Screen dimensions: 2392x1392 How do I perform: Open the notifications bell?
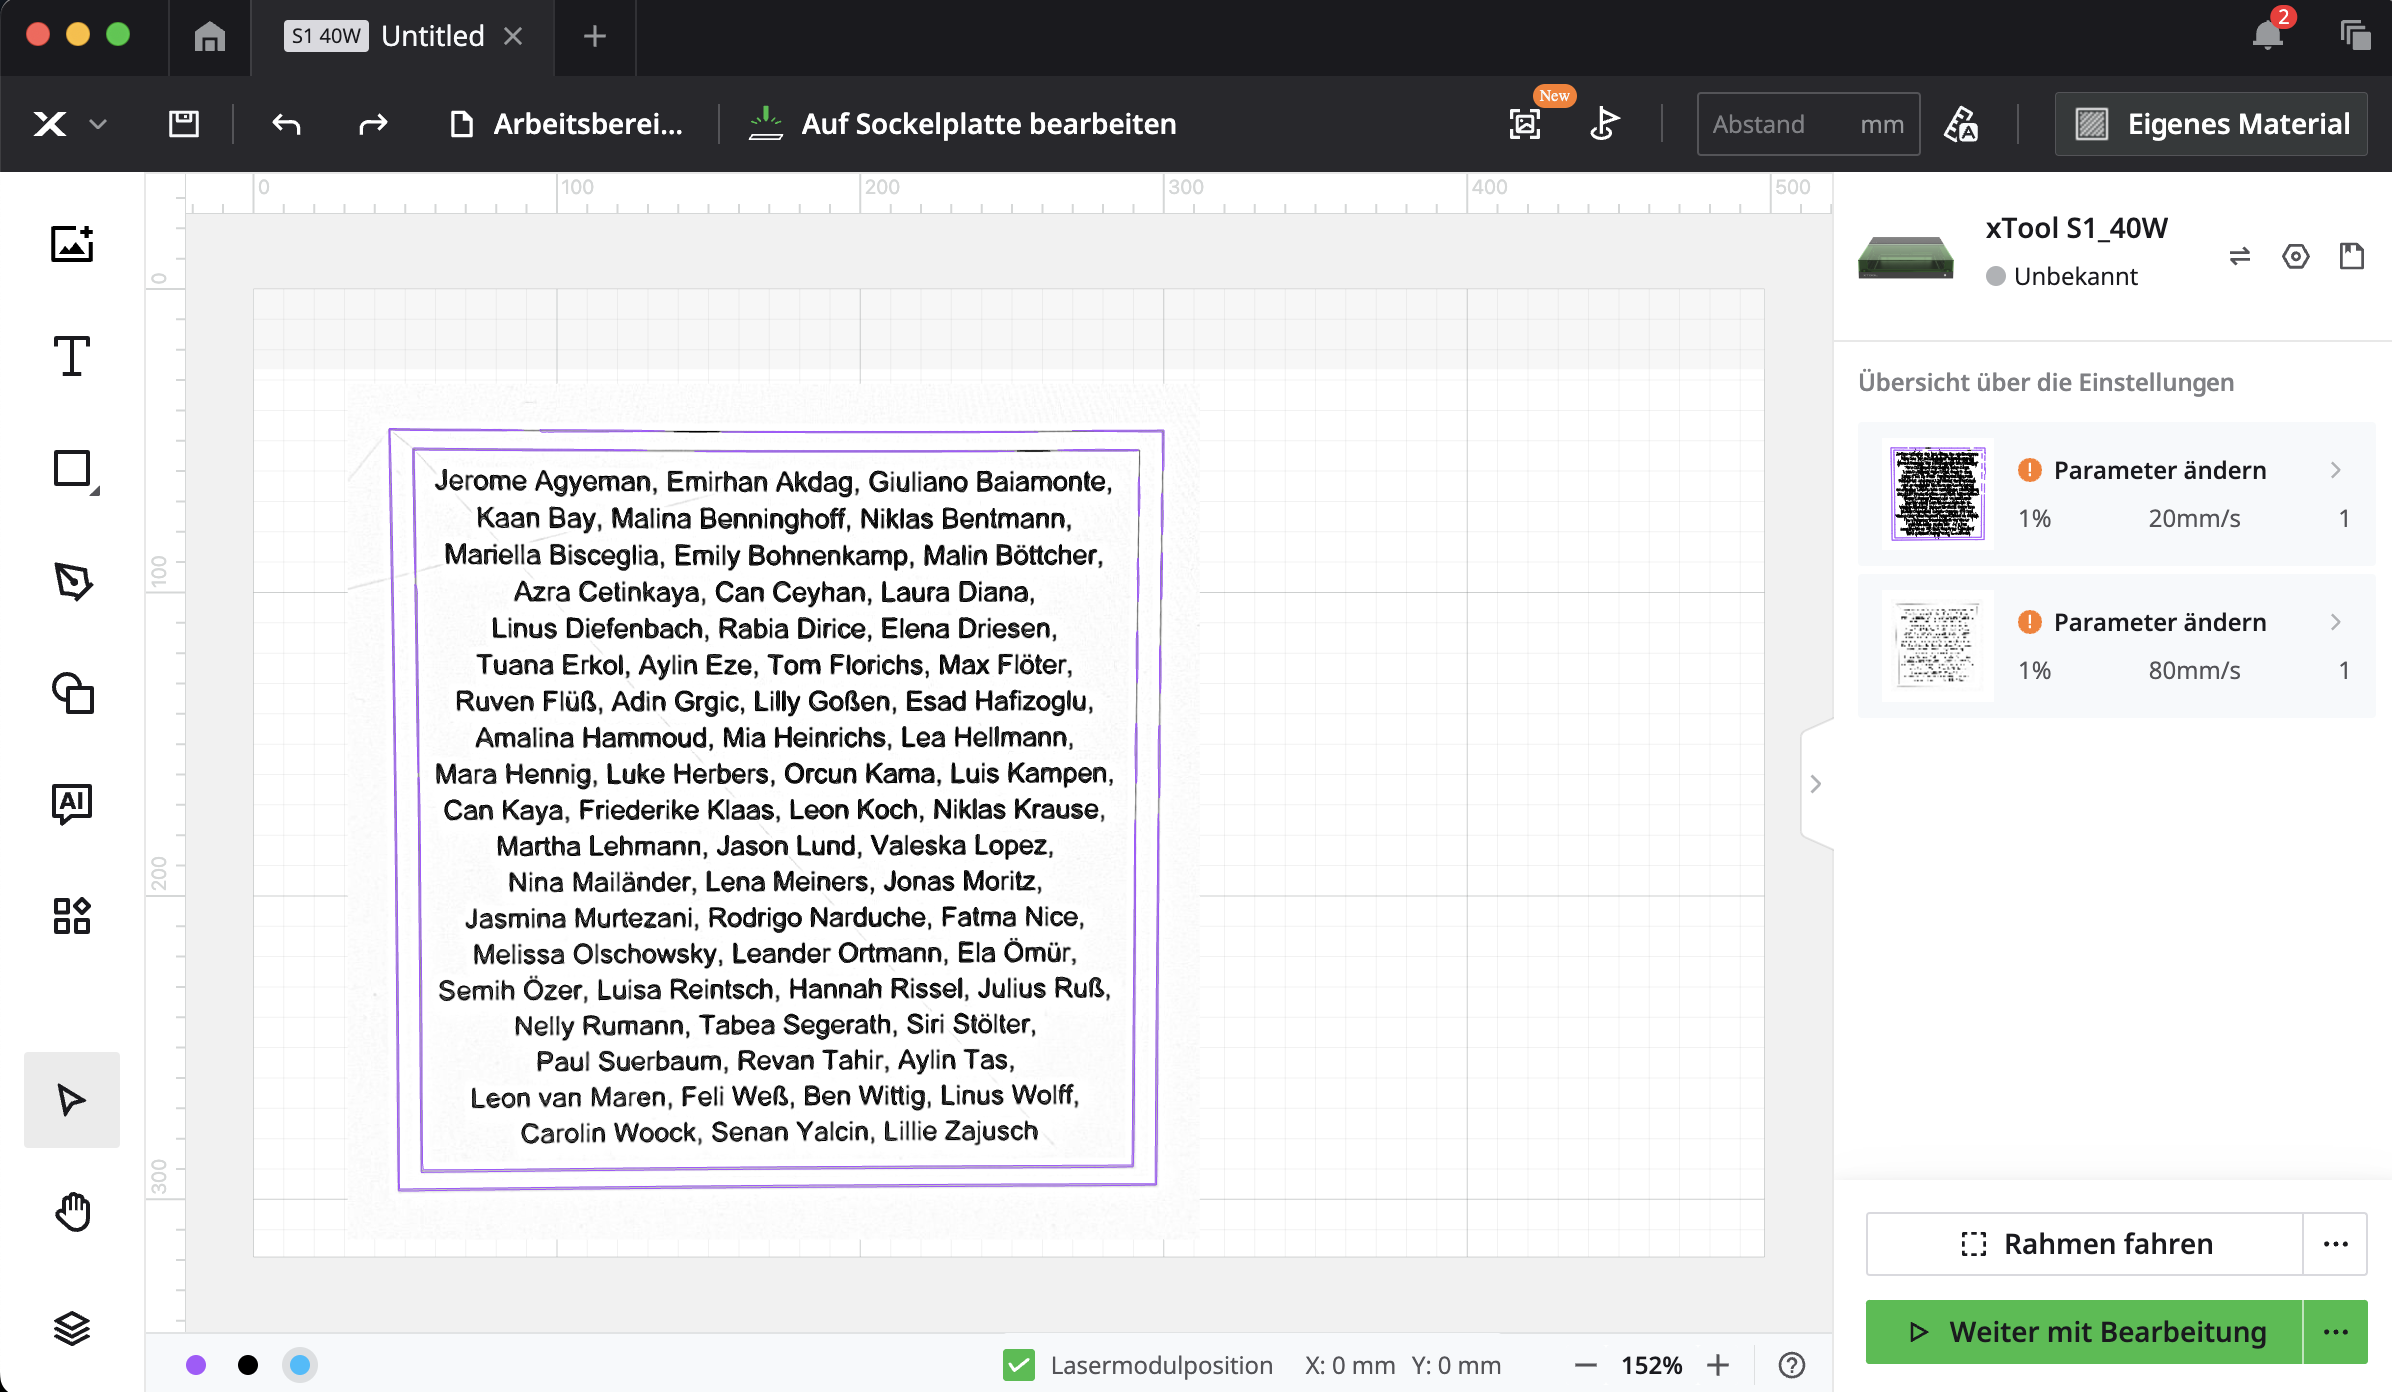(2267, 35)
